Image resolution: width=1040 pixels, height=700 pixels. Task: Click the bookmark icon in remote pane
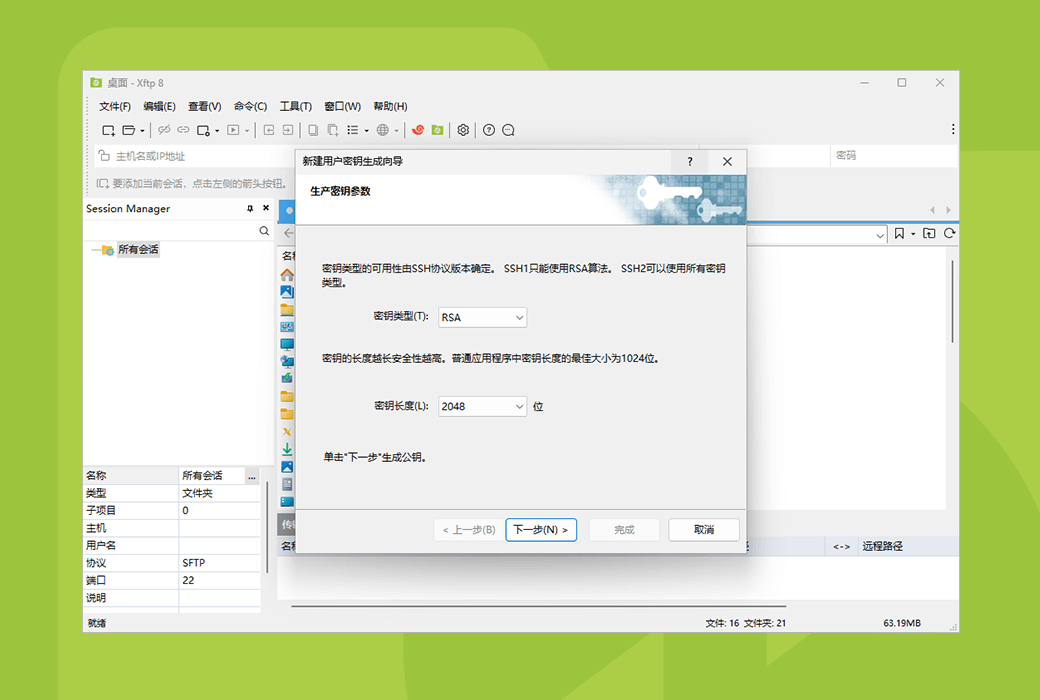(899, 234)
